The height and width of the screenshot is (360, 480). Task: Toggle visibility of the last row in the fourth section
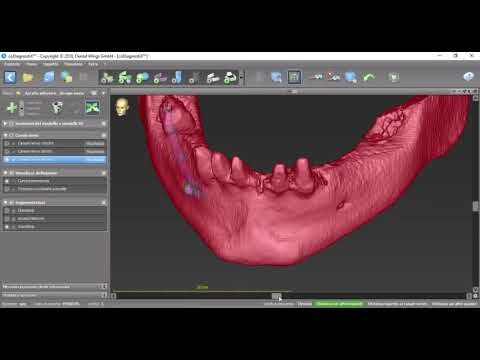7,227
